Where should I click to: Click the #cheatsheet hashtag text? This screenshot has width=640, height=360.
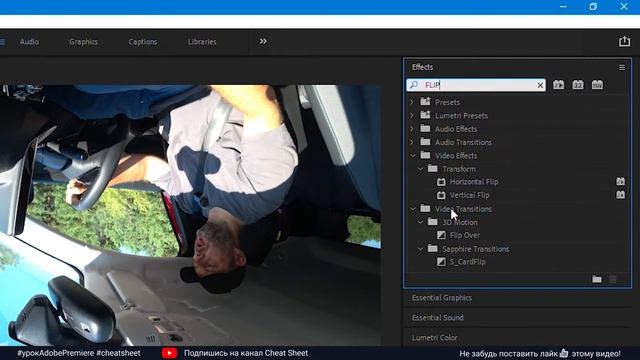pyautogui.click(x=118, y=353)
